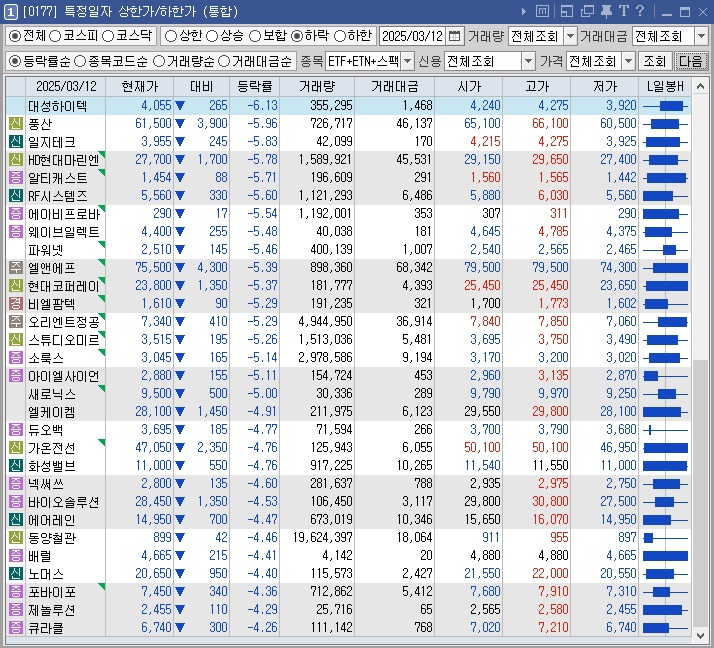Click the 거래량 column header

pyautogui.click(x=317, y=87)
